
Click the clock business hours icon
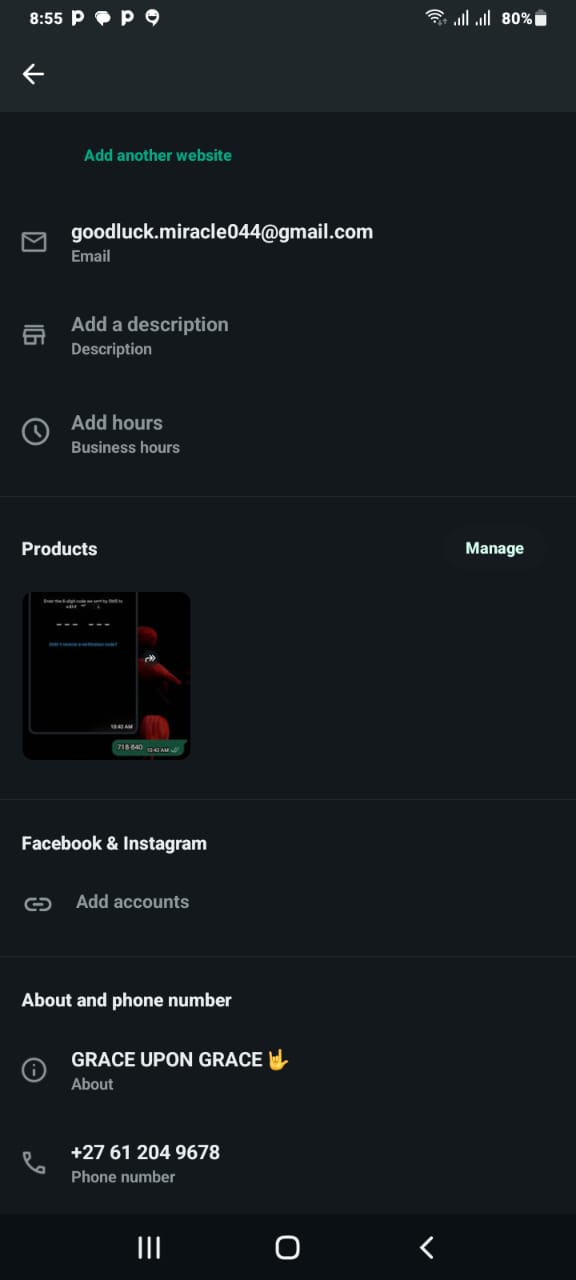pos(35,432)
